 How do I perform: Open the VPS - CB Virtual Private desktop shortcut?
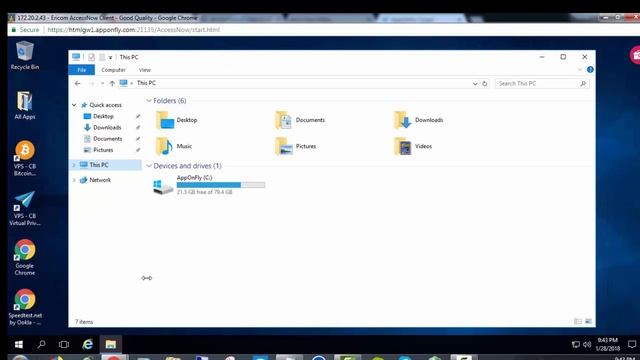point(24,208)
